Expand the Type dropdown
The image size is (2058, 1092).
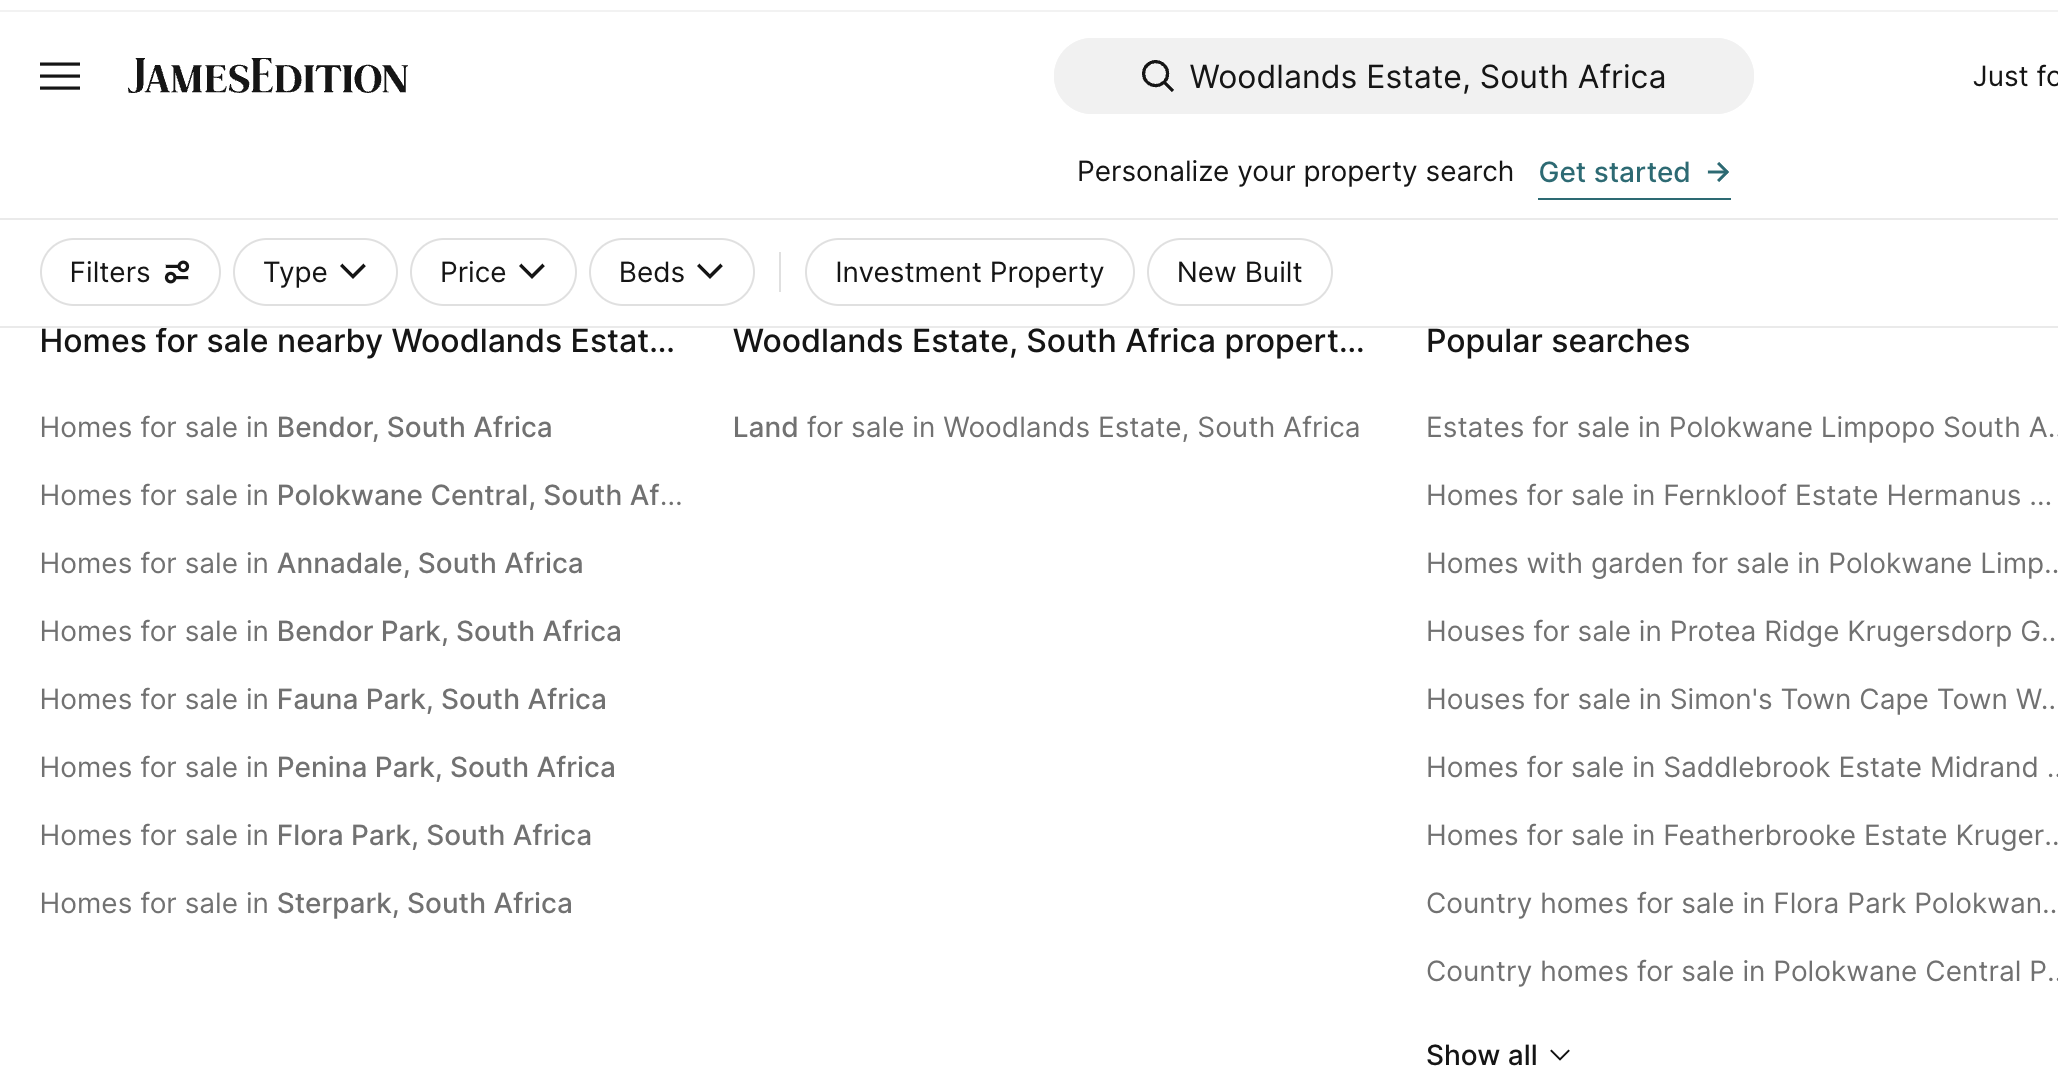[315, 272]
